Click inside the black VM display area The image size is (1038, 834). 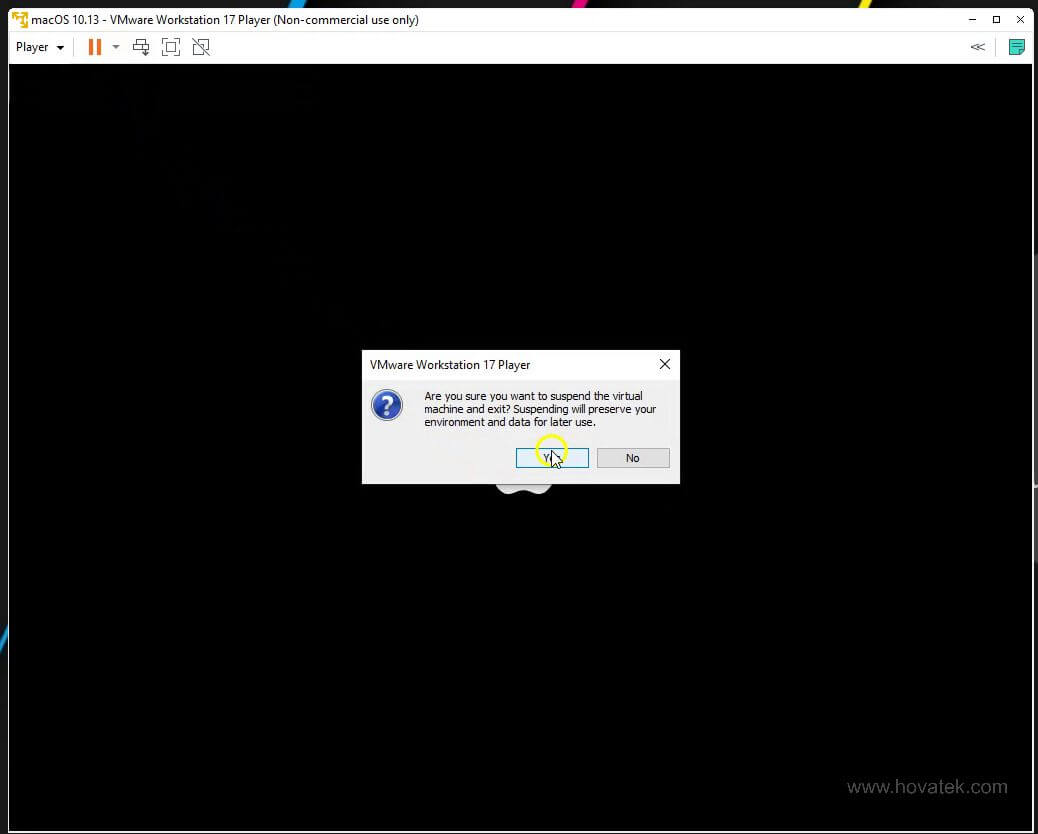point(250,650)
